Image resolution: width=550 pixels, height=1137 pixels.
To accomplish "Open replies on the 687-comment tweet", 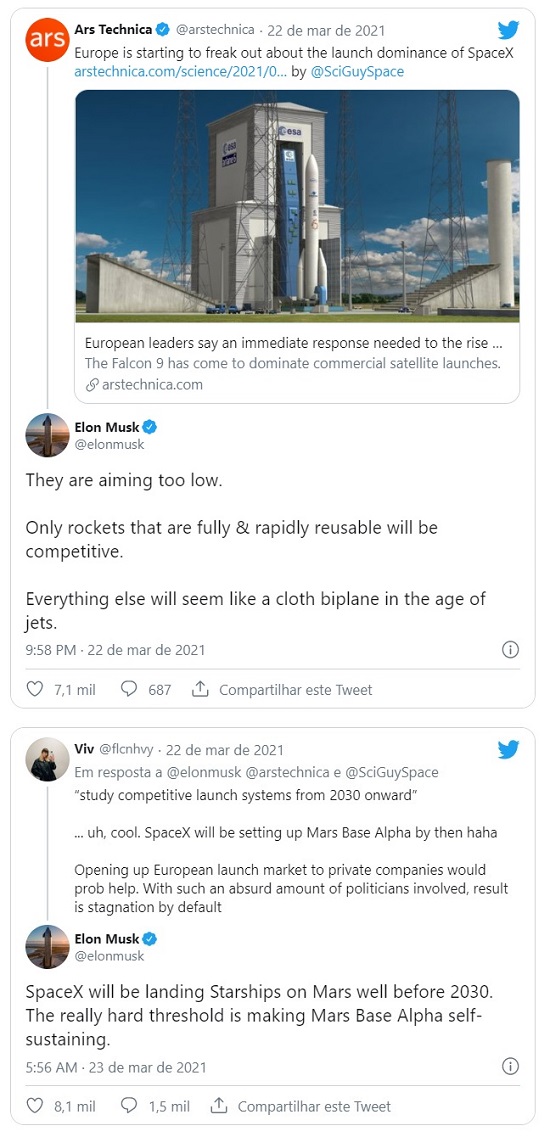I will [x=129, y=689].
